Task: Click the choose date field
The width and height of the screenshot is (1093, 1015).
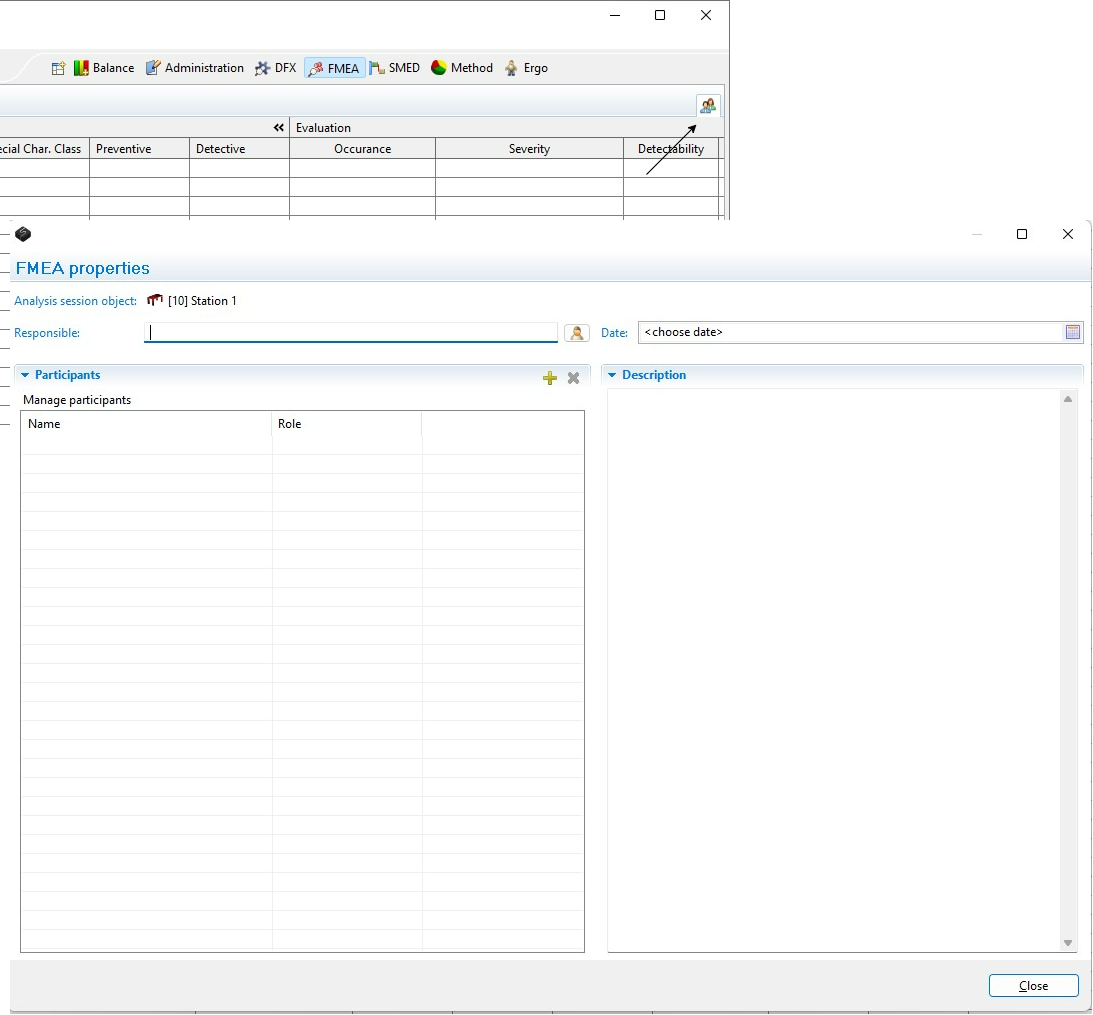Action: (x=850, y=332)
